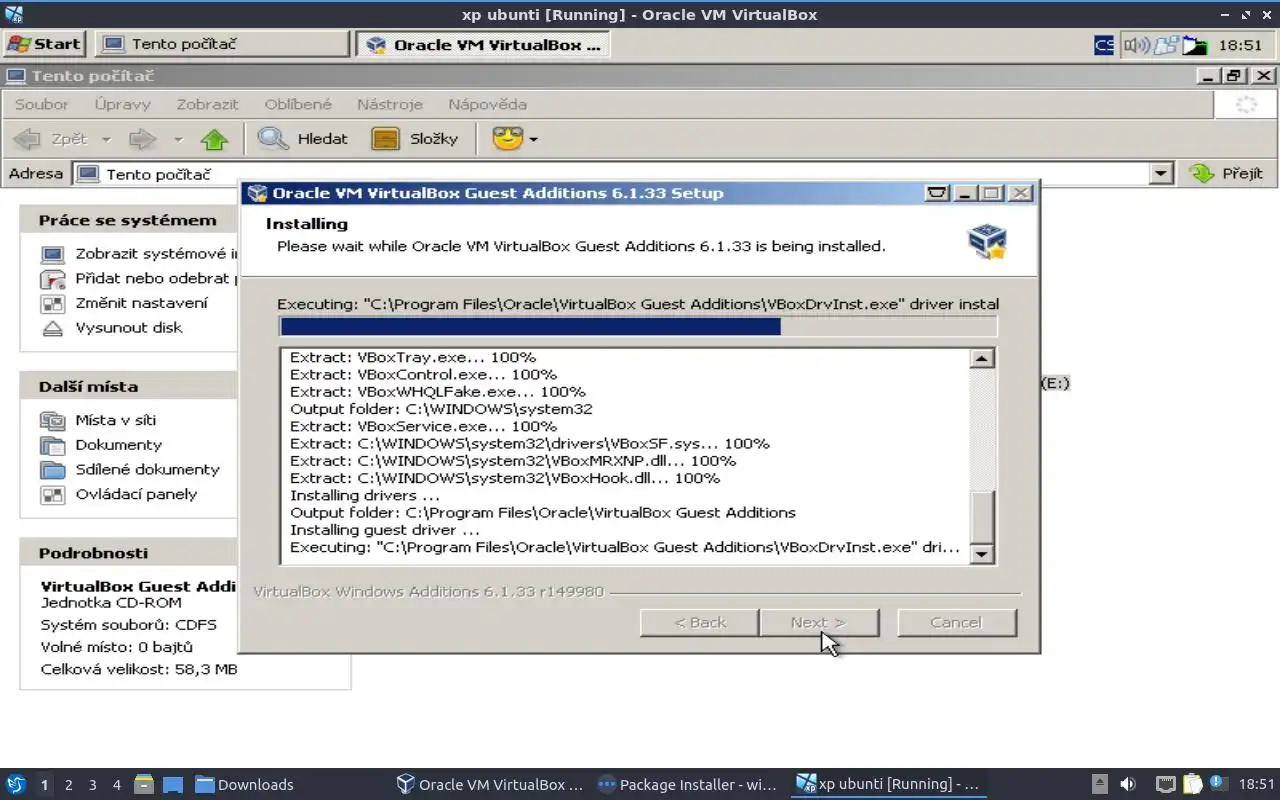
Task: Click the Next button in setup
Action: point(818,622)
